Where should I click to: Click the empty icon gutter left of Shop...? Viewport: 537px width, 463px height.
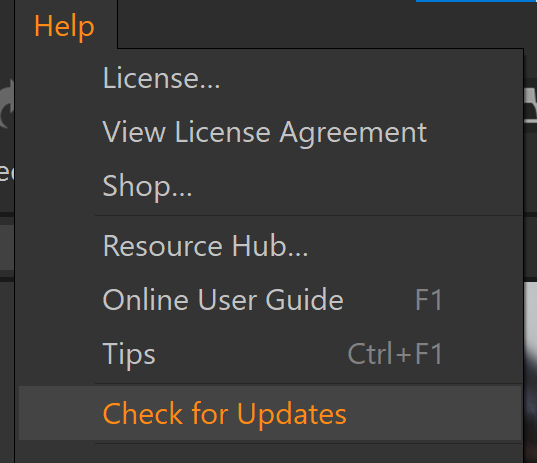[57, 186]
